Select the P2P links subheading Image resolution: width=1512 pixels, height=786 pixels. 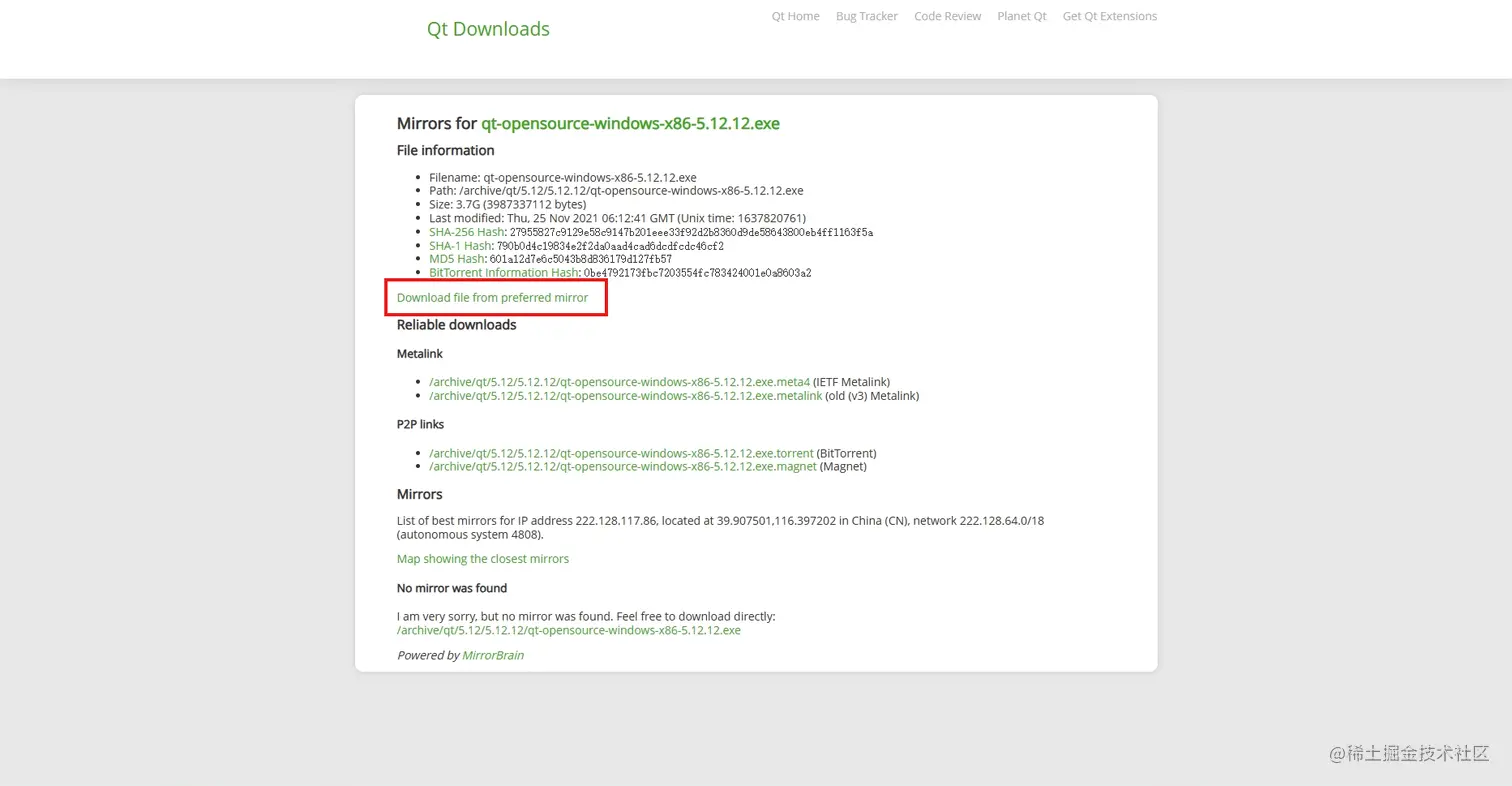(x=420, y=424)
